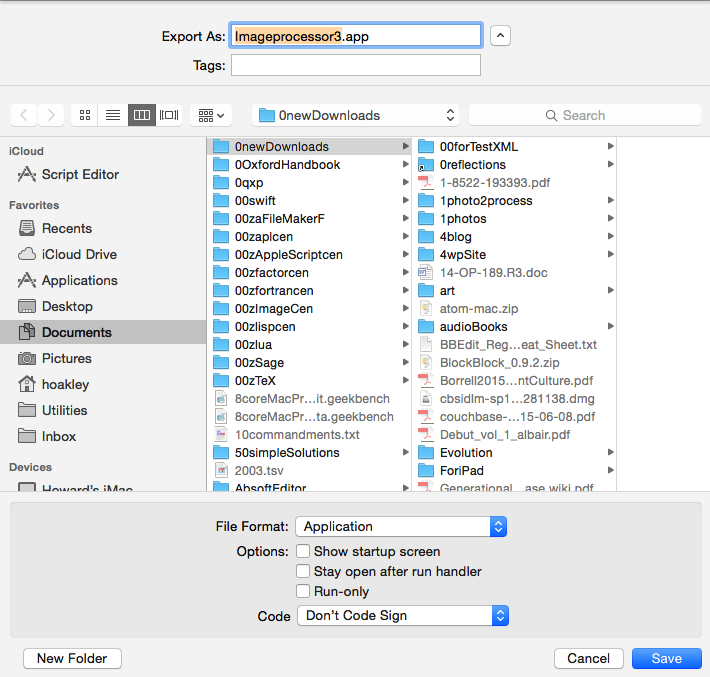
Task: Open the Code signing dropdown
Action: pyautogui.click(x=403, y=615)
